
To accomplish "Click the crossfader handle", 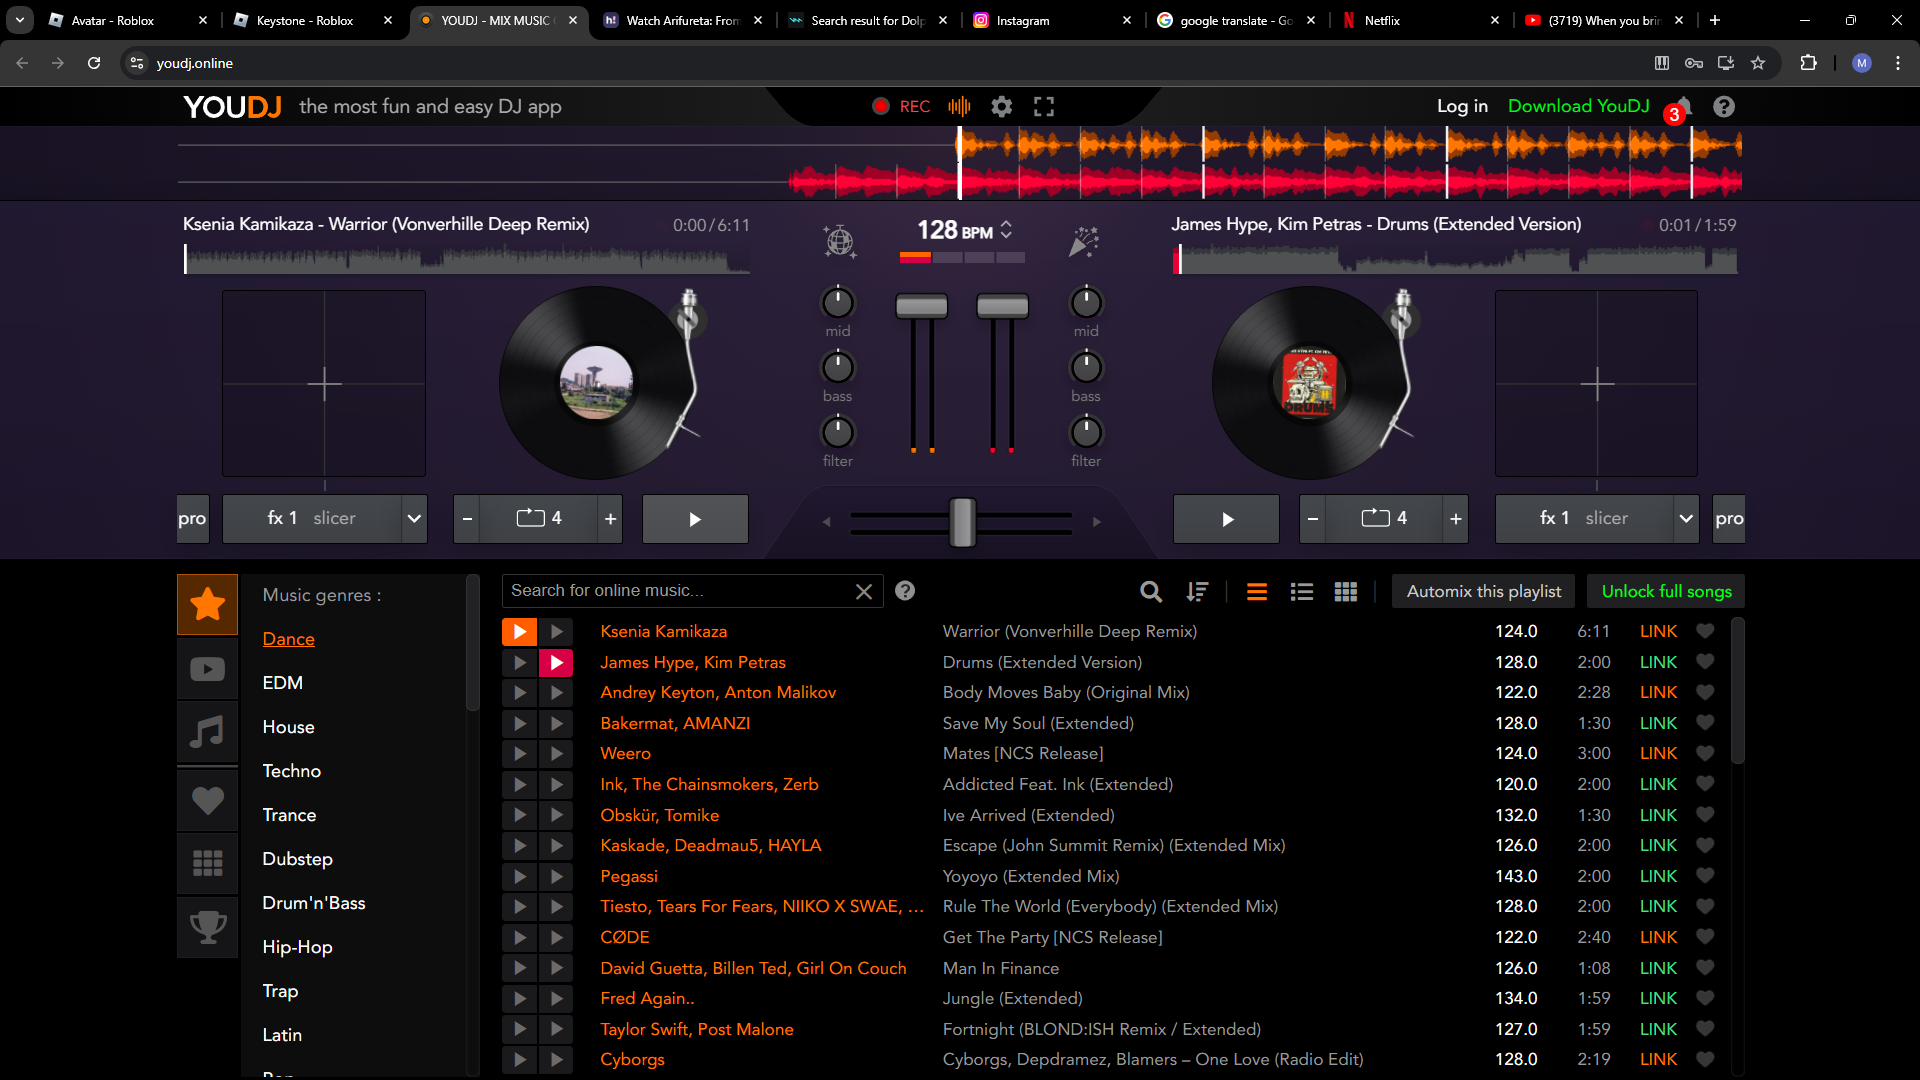I will point(962,522).
